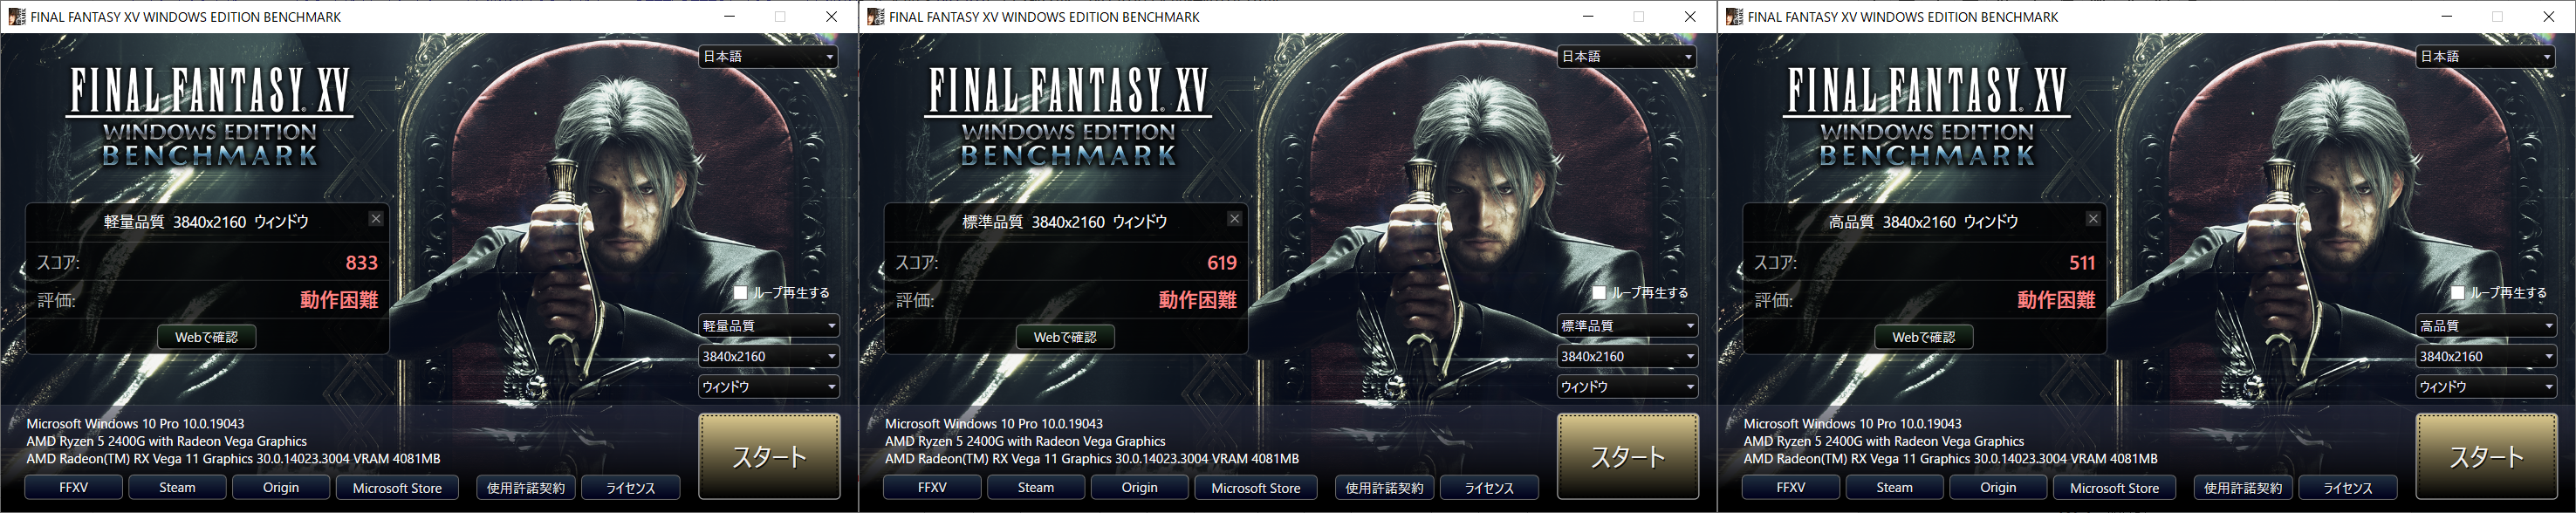Click Webで確認 in the 標準品質 window
2576x513 pixels.
tap(1065, 337)
